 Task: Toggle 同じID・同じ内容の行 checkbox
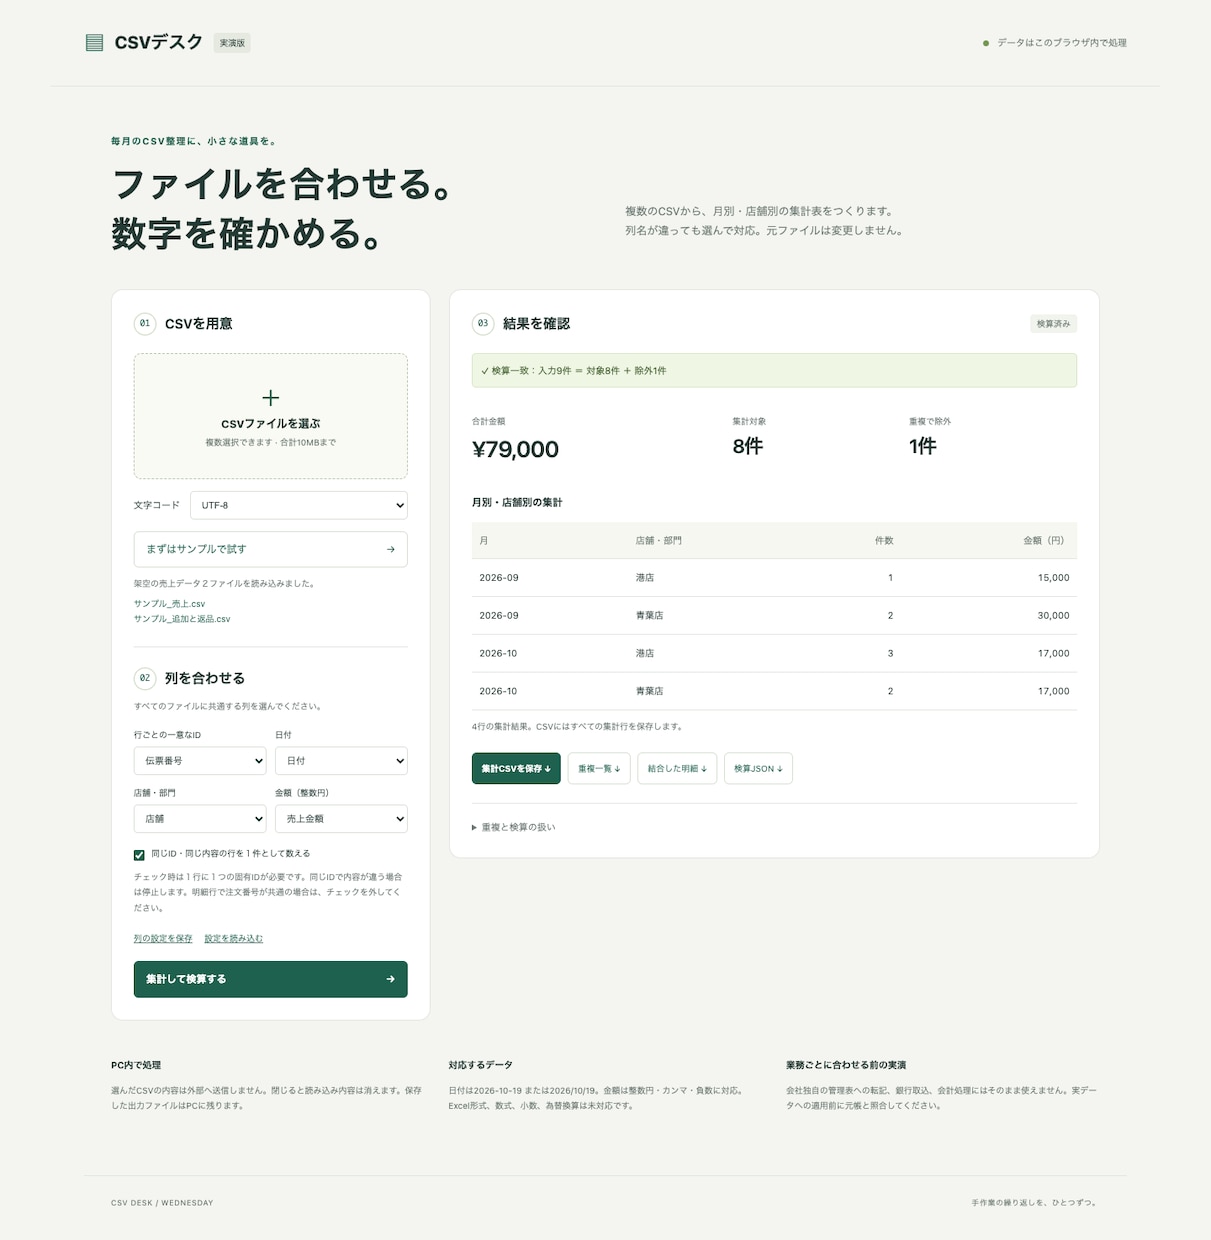(139, 855)
